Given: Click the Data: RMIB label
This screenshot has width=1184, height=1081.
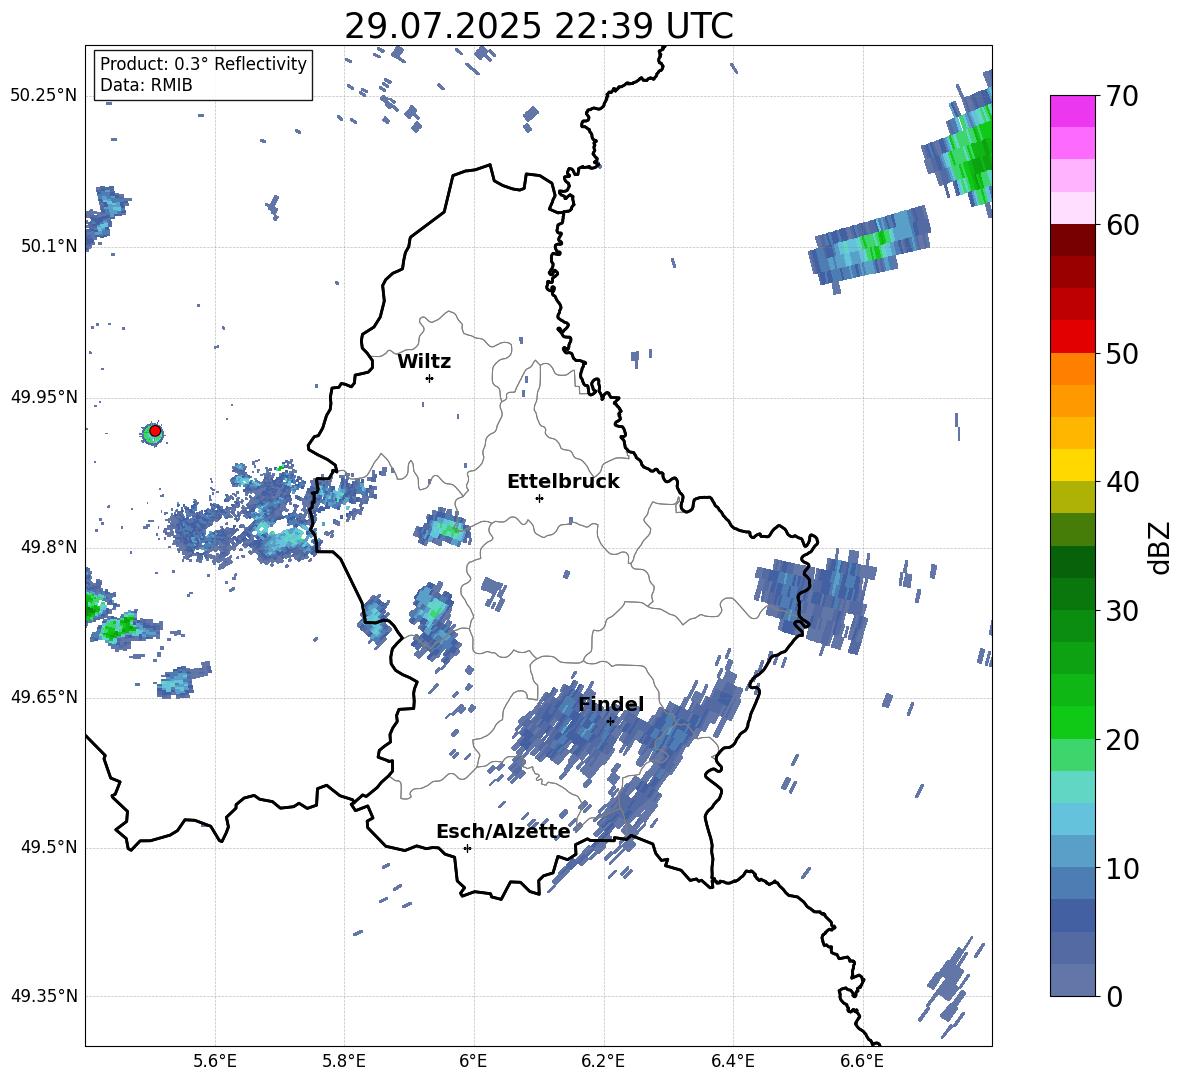Looking at the screenshot, I should (146, 85).
